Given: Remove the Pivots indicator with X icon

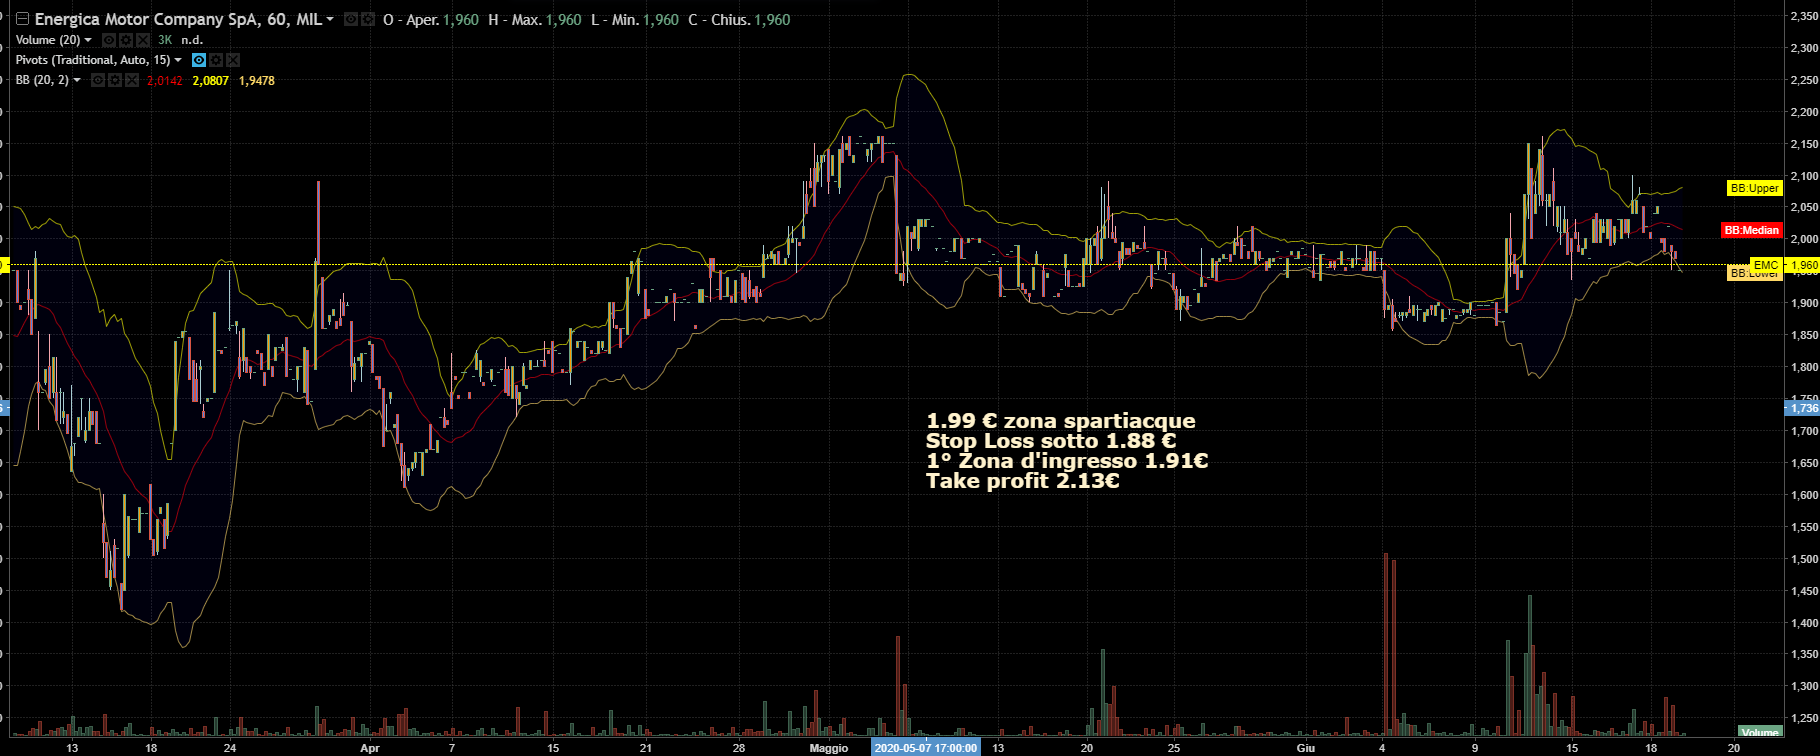Looking at the screenshot, I should pos(232,60).
